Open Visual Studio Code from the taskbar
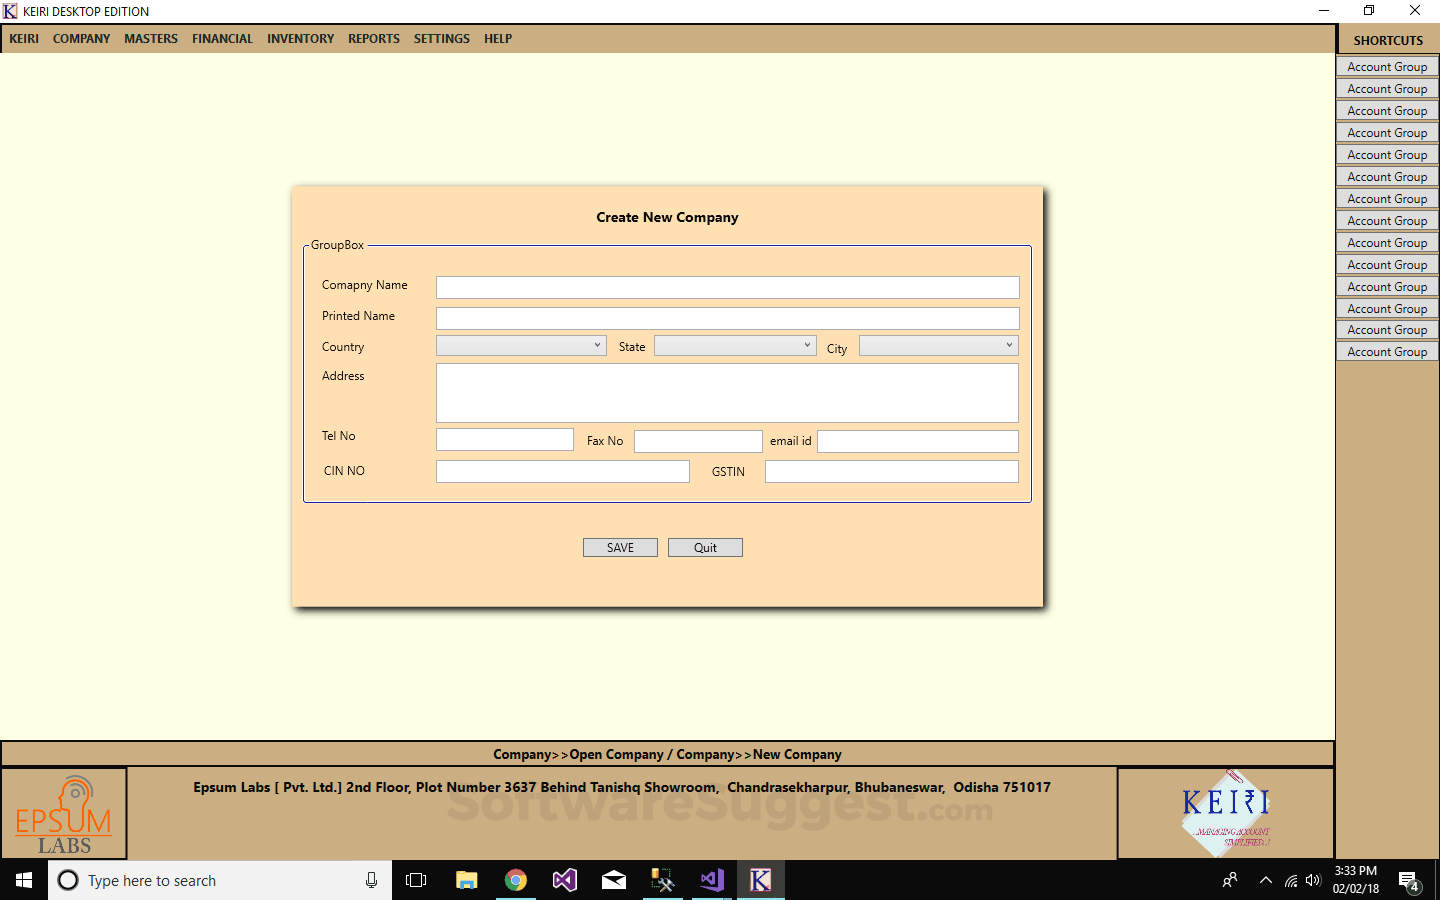 point(711,880)
